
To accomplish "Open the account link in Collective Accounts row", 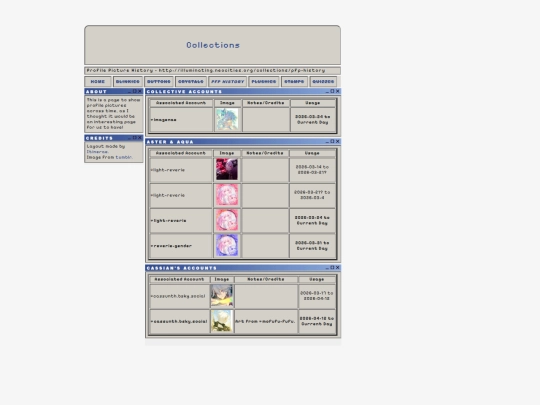I will pos(164,120).
